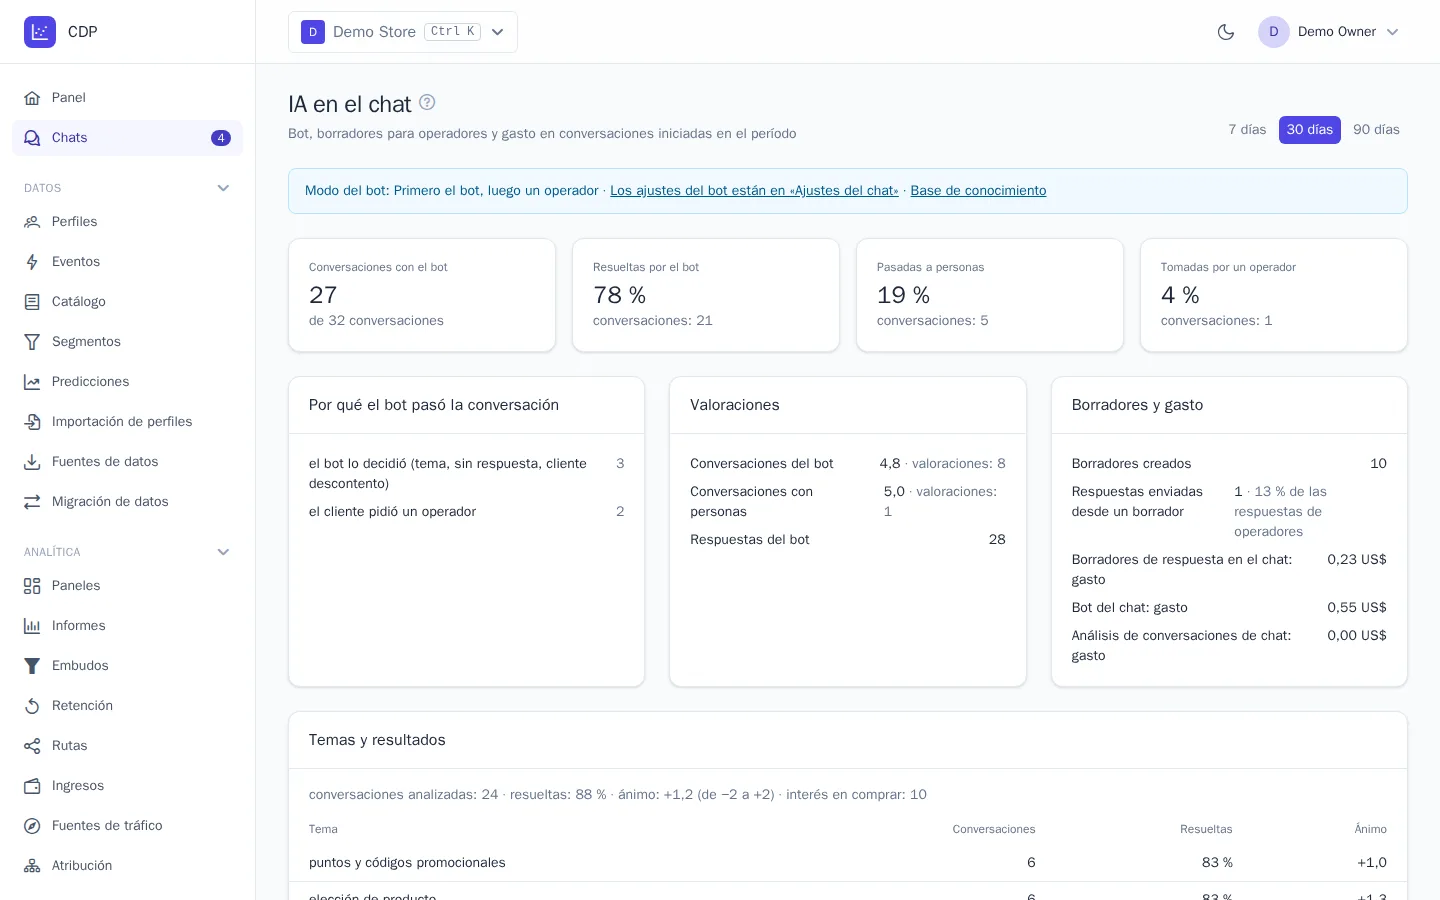
Task: Click the Atribución hierarchy icon
Action: point(32,866)
